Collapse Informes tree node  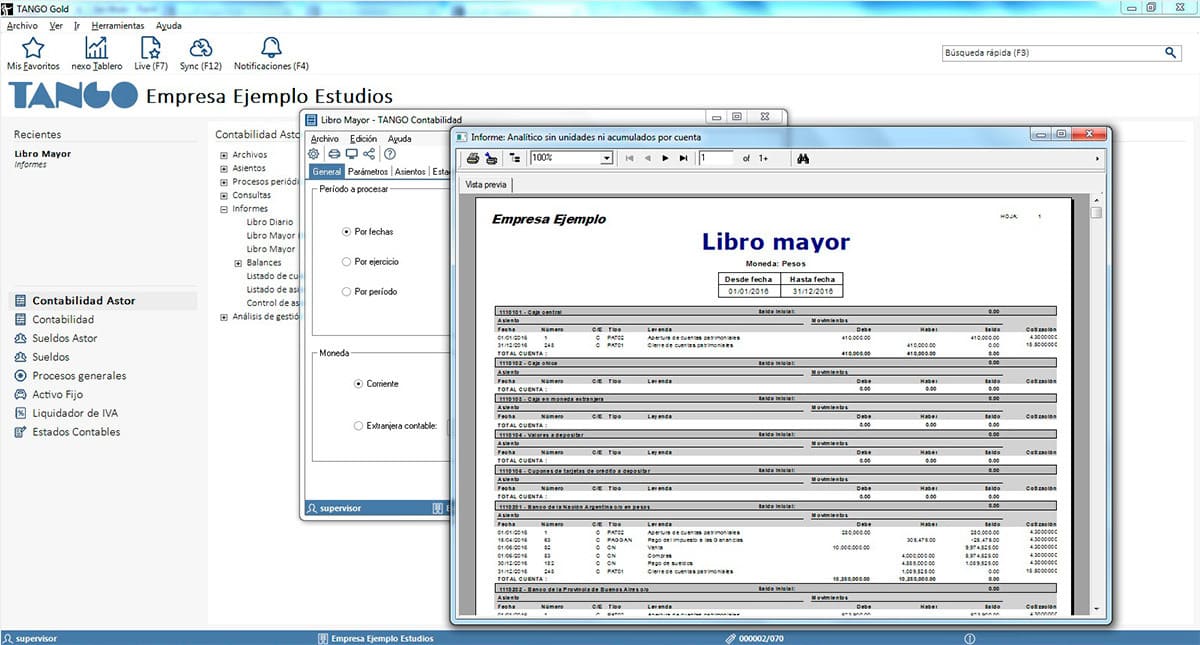click(x=223, y=209)
